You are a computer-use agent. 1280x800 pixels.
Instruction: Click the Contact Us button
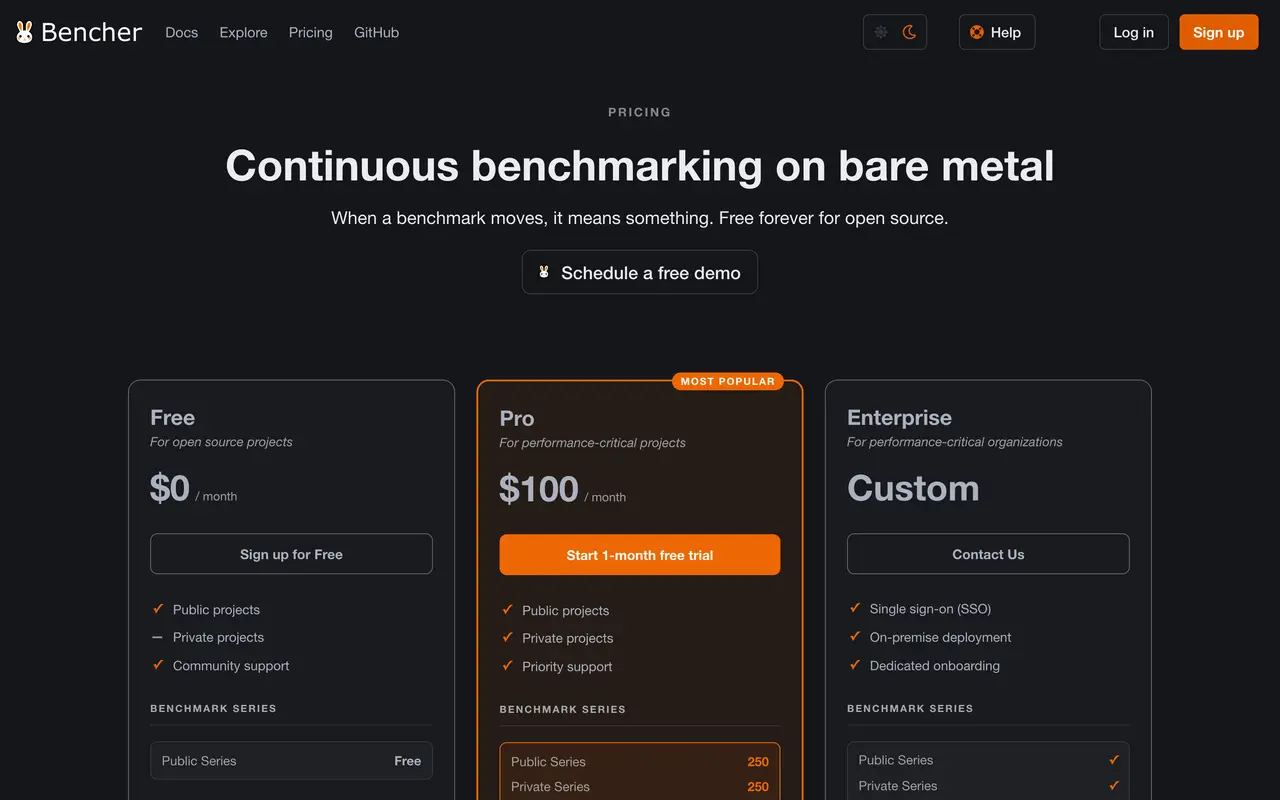click(988, 554)
